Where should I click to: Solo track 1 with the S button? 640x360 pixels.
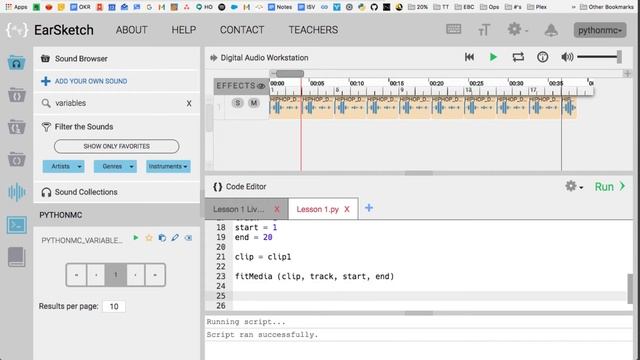238,103
